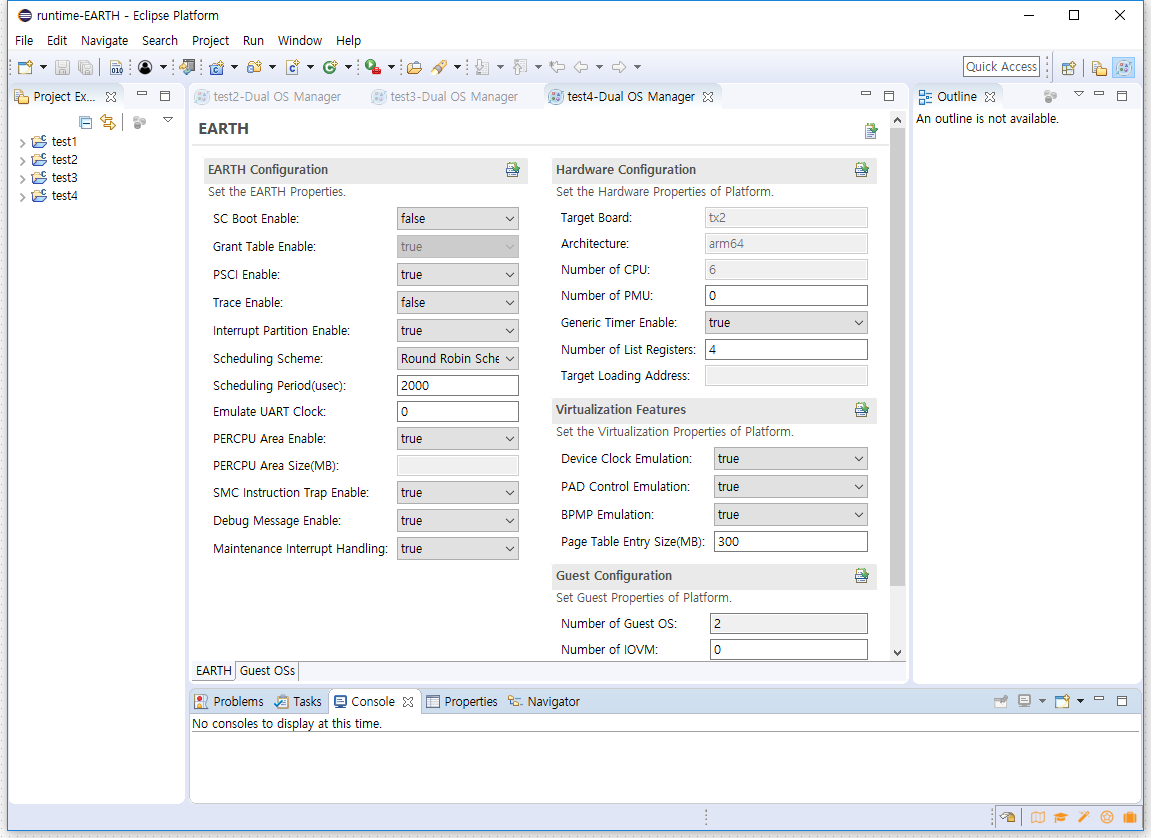Expand the test4 project in explorer
The image size is (1151, 838).
point(23,197)
